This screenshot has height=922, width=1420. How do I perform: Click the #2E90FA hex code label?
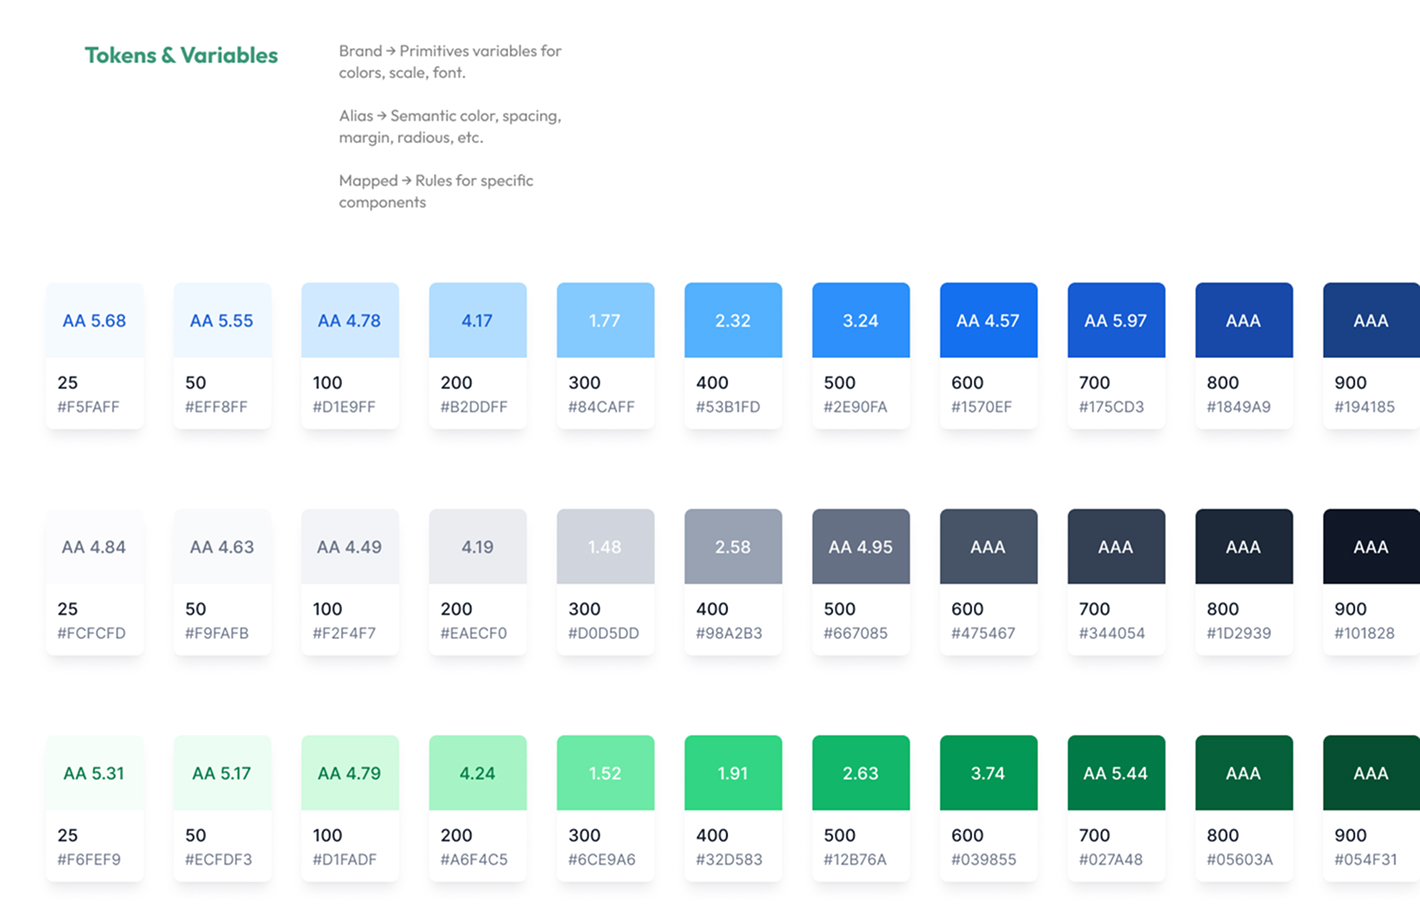pyautogui.click(x=855, y=407)
